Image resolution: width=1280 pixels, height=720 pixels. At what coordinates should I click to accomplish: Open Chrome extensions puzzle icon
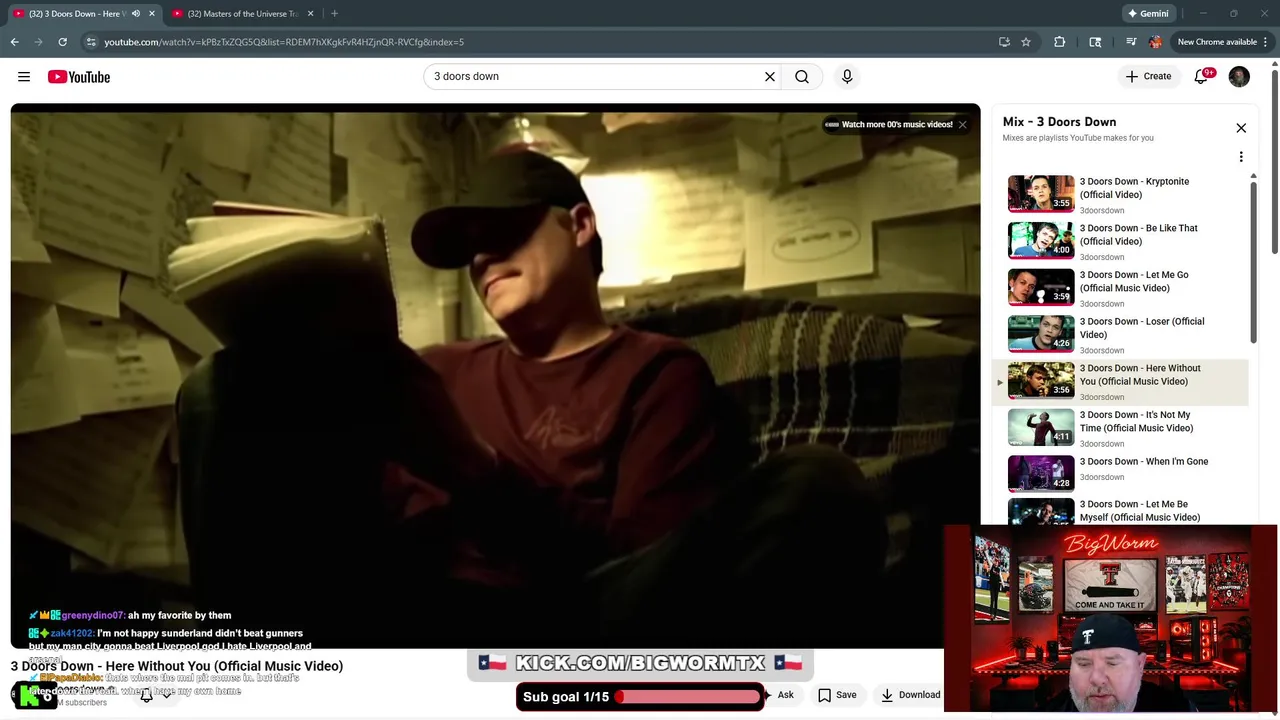1060,42
